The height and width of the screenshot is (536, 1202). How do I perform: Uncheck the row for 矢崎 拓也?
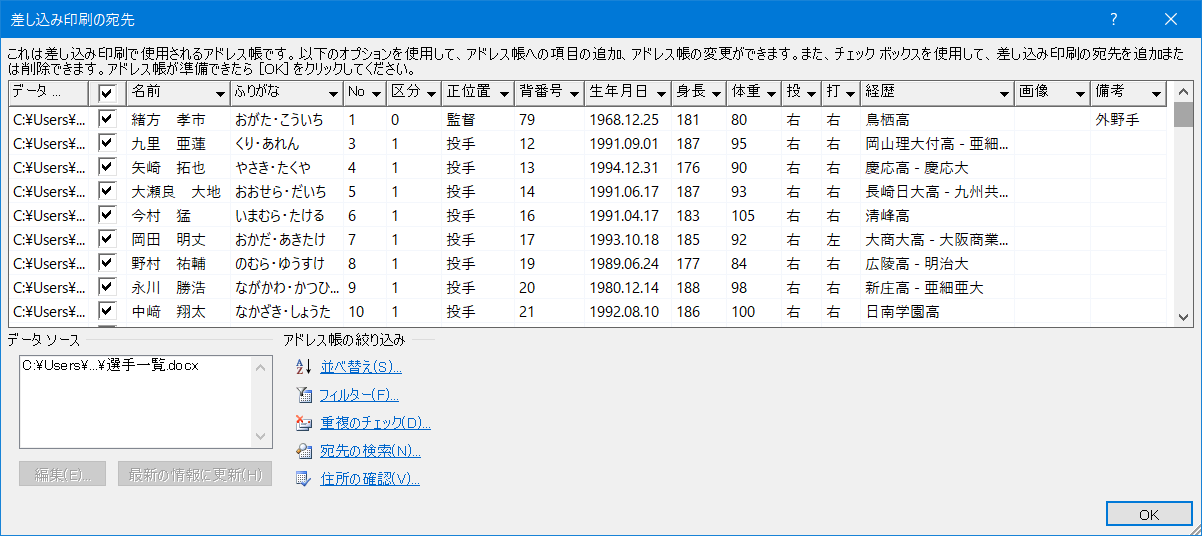click(107, 167)
